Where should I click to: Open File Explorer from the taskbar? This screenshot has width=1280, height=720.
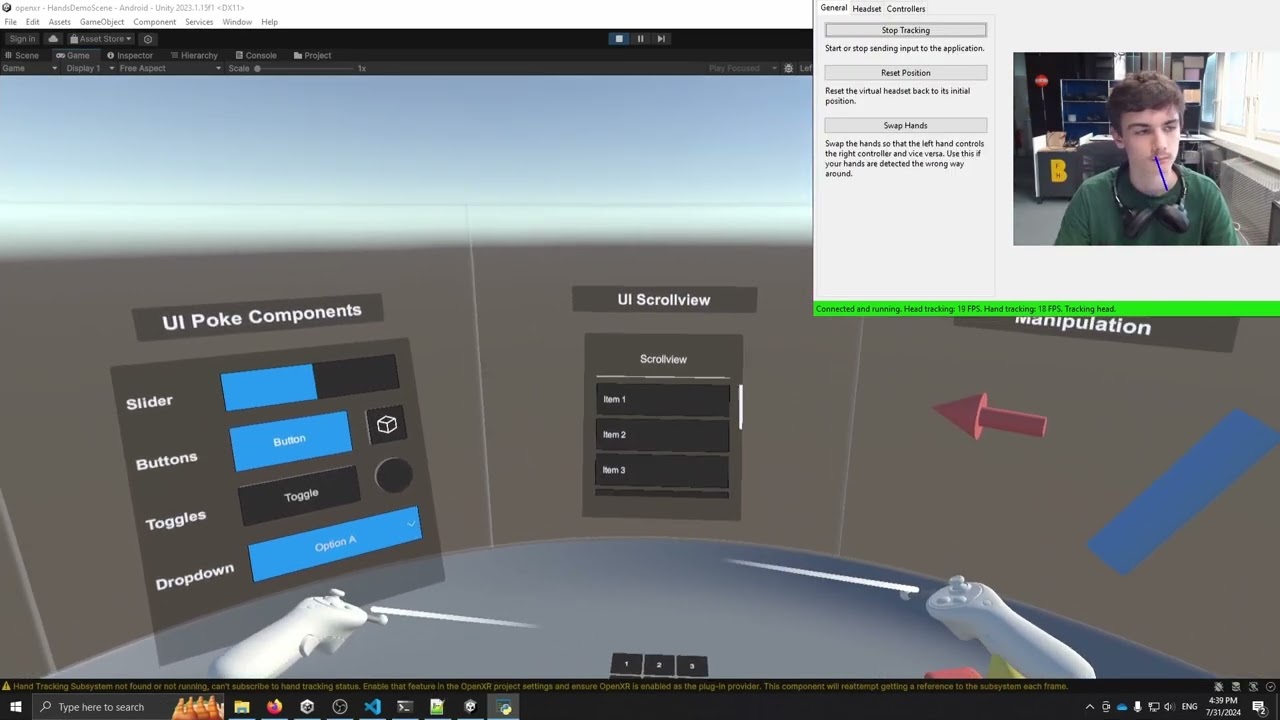(241, 707)
